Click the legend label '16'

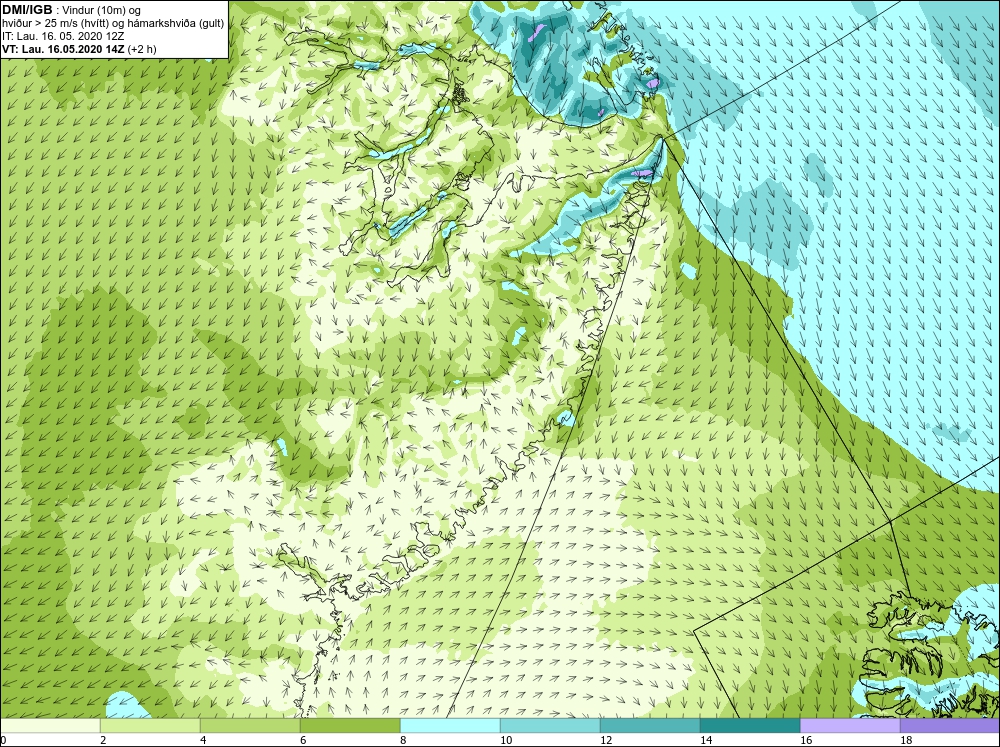point(806,740)
